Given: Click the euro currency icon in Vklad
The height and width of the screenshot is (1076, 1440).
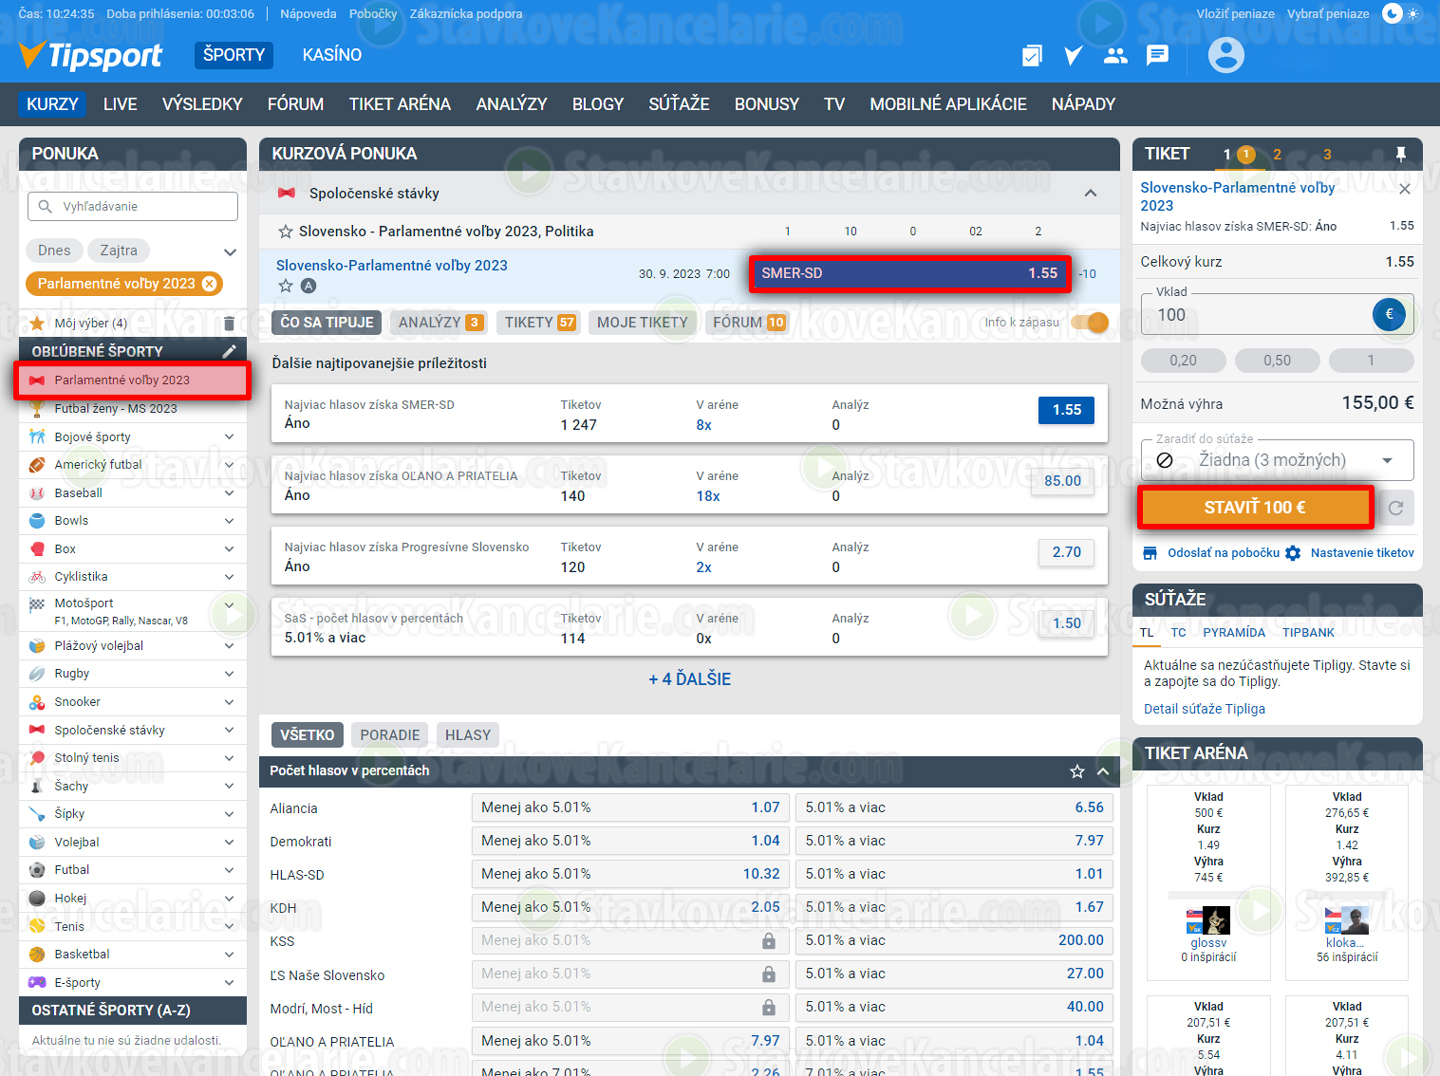Looking at the screenshot, I should 1389,315.
